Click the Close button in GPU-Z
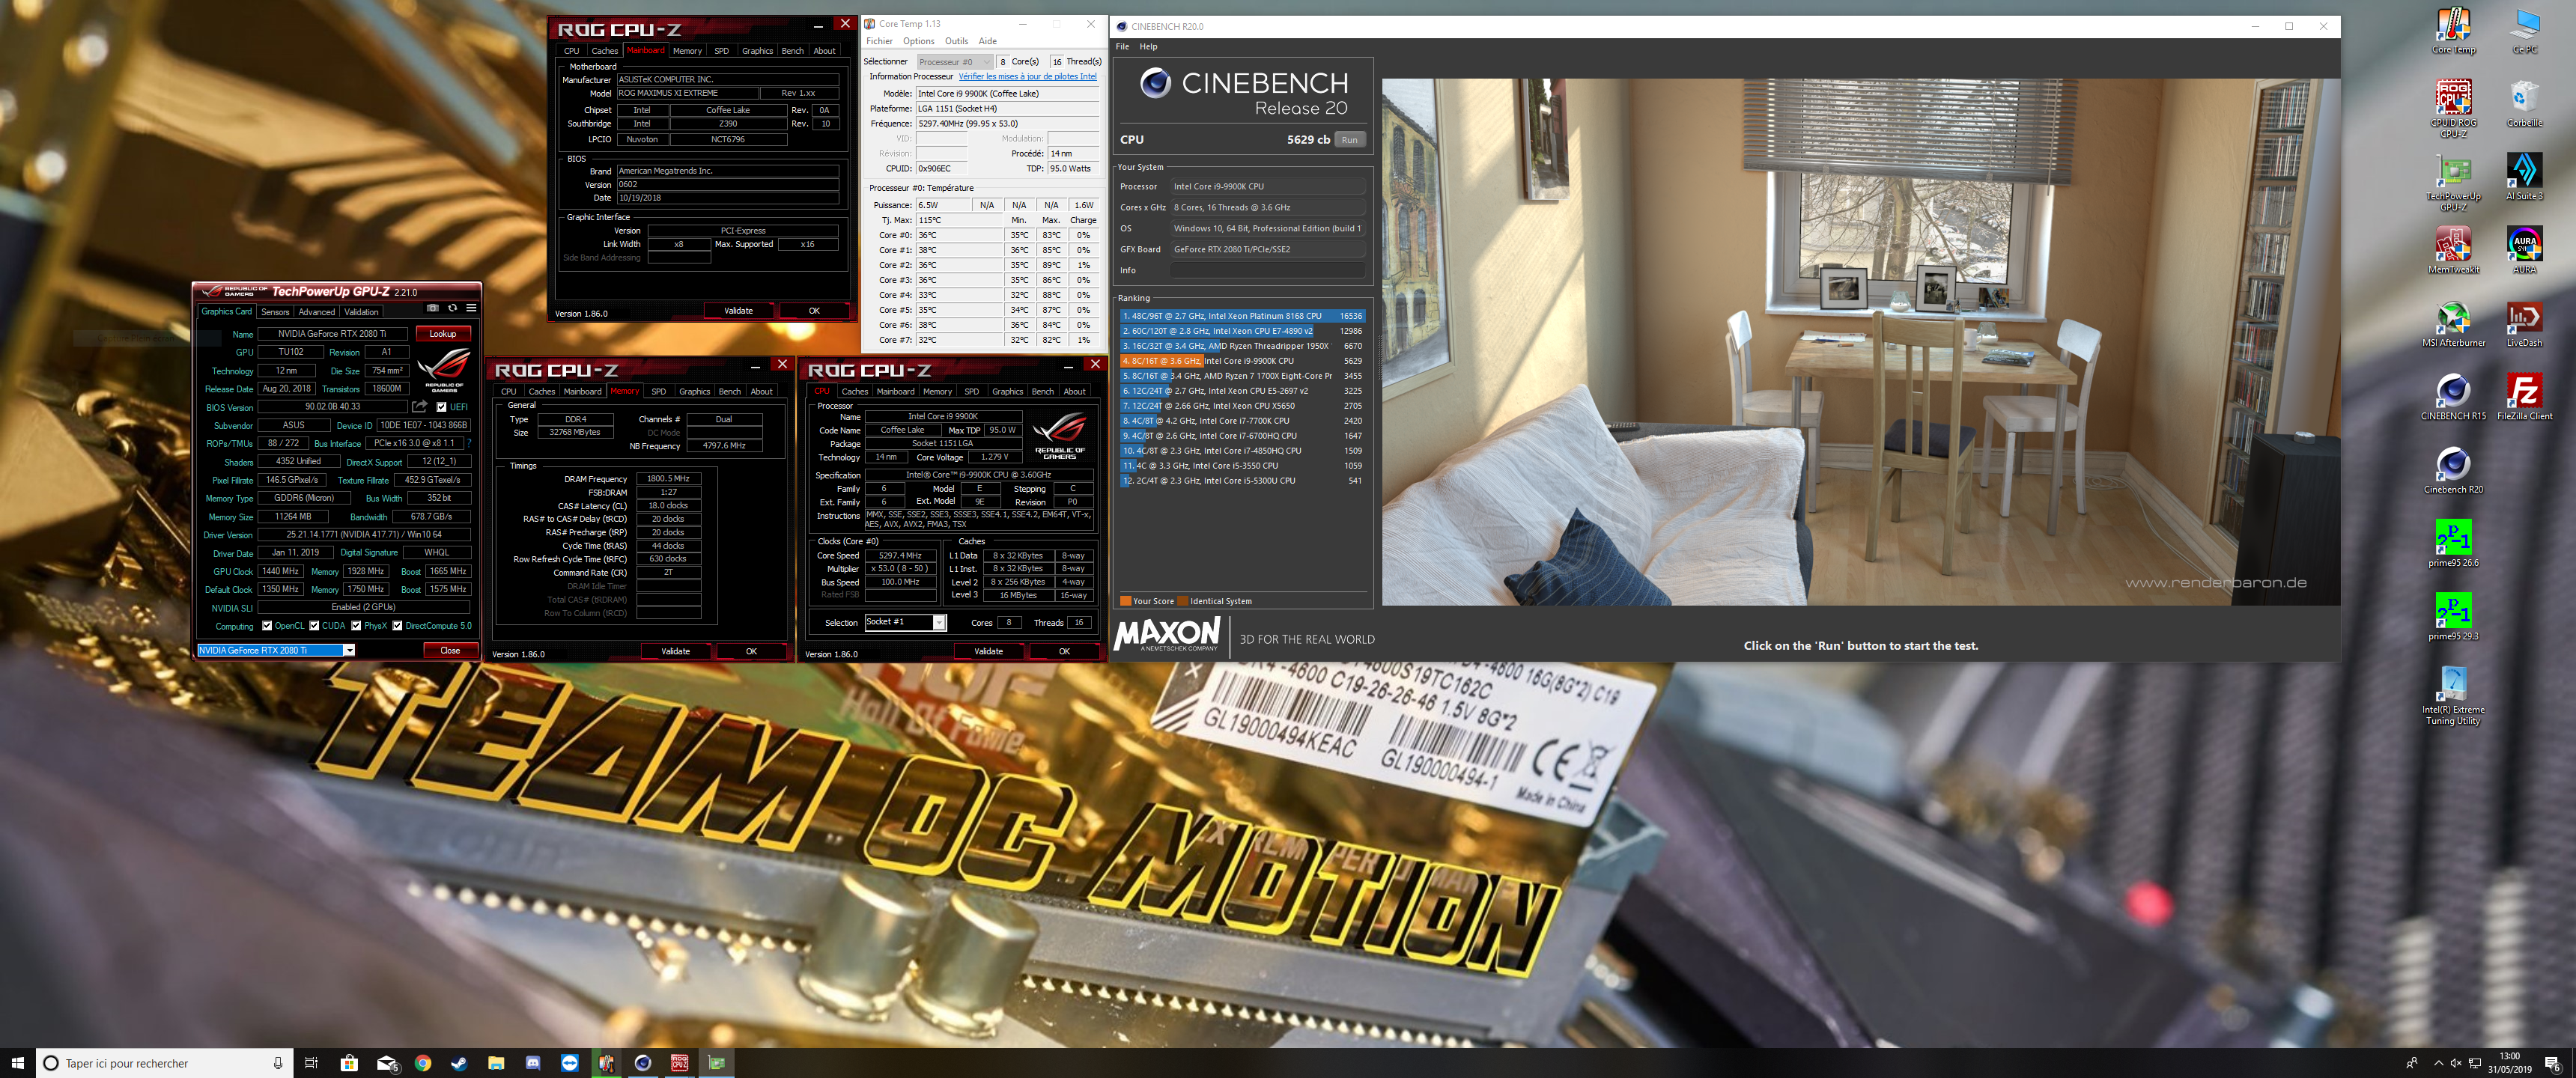Viewport: 2576px width, 1078px height. pyautogui.click(x=450, y=650)
